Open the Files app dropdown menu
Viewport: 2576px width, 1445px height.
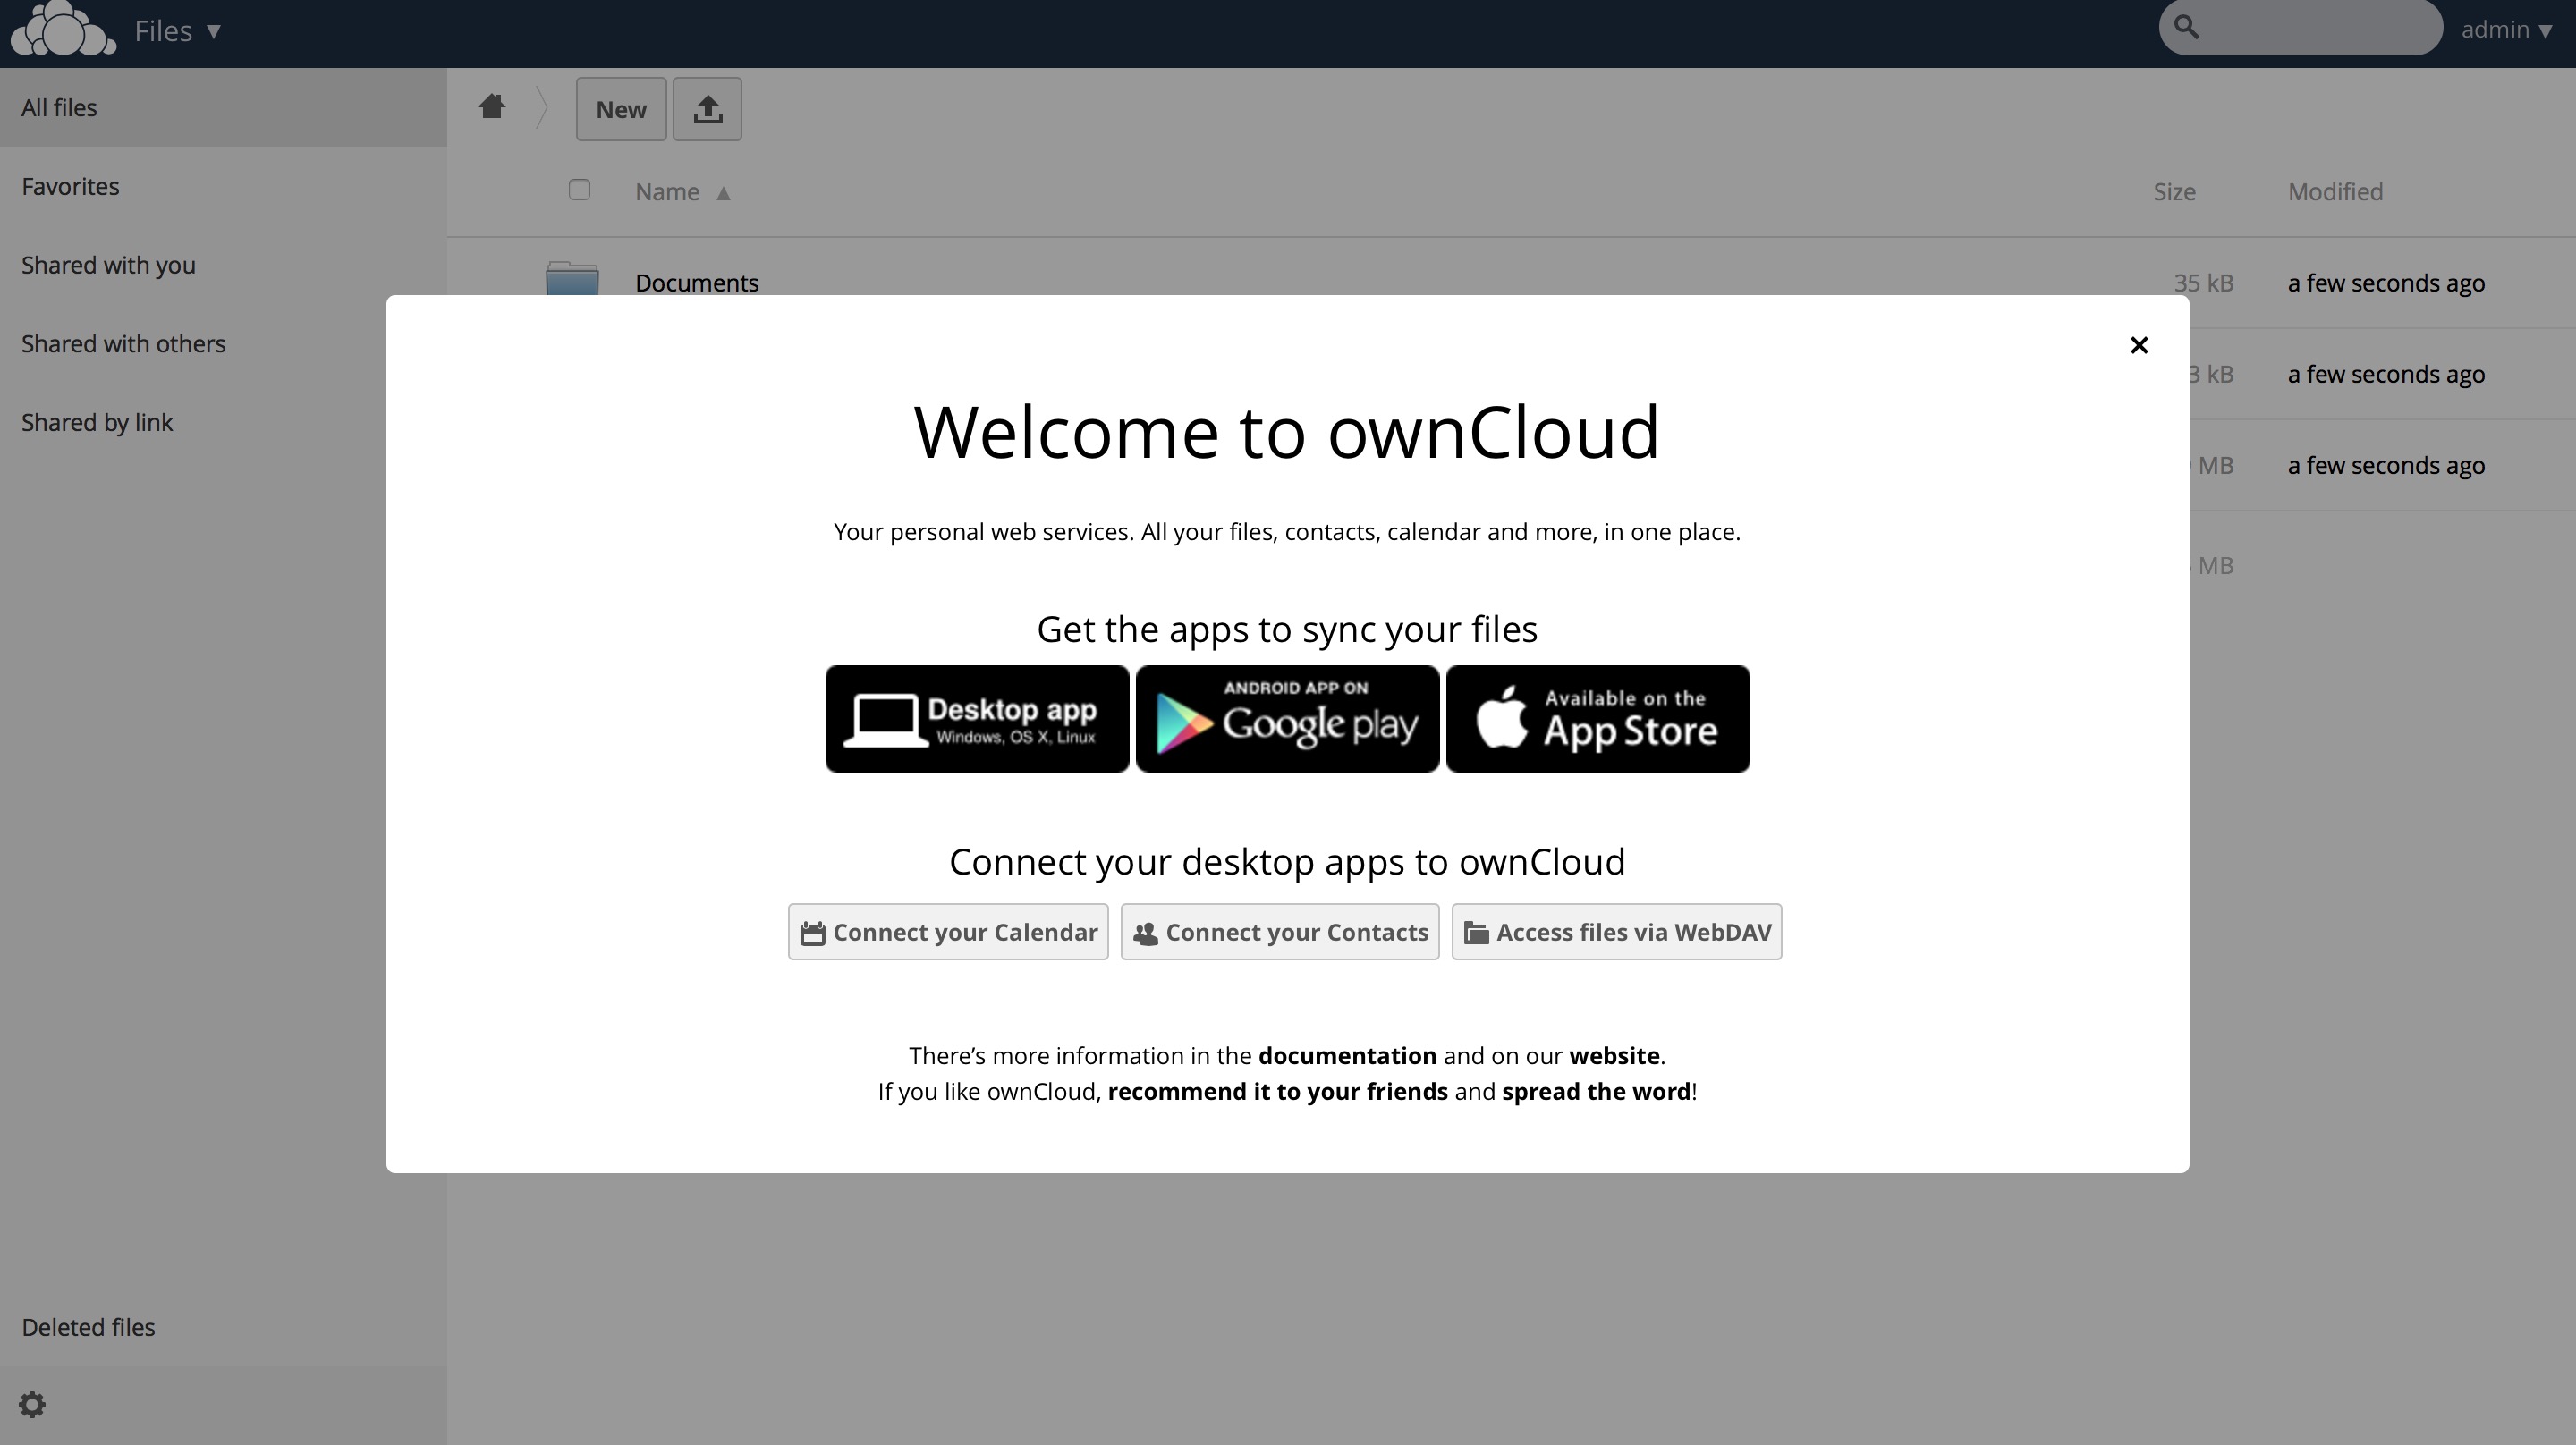coord(177,31)
